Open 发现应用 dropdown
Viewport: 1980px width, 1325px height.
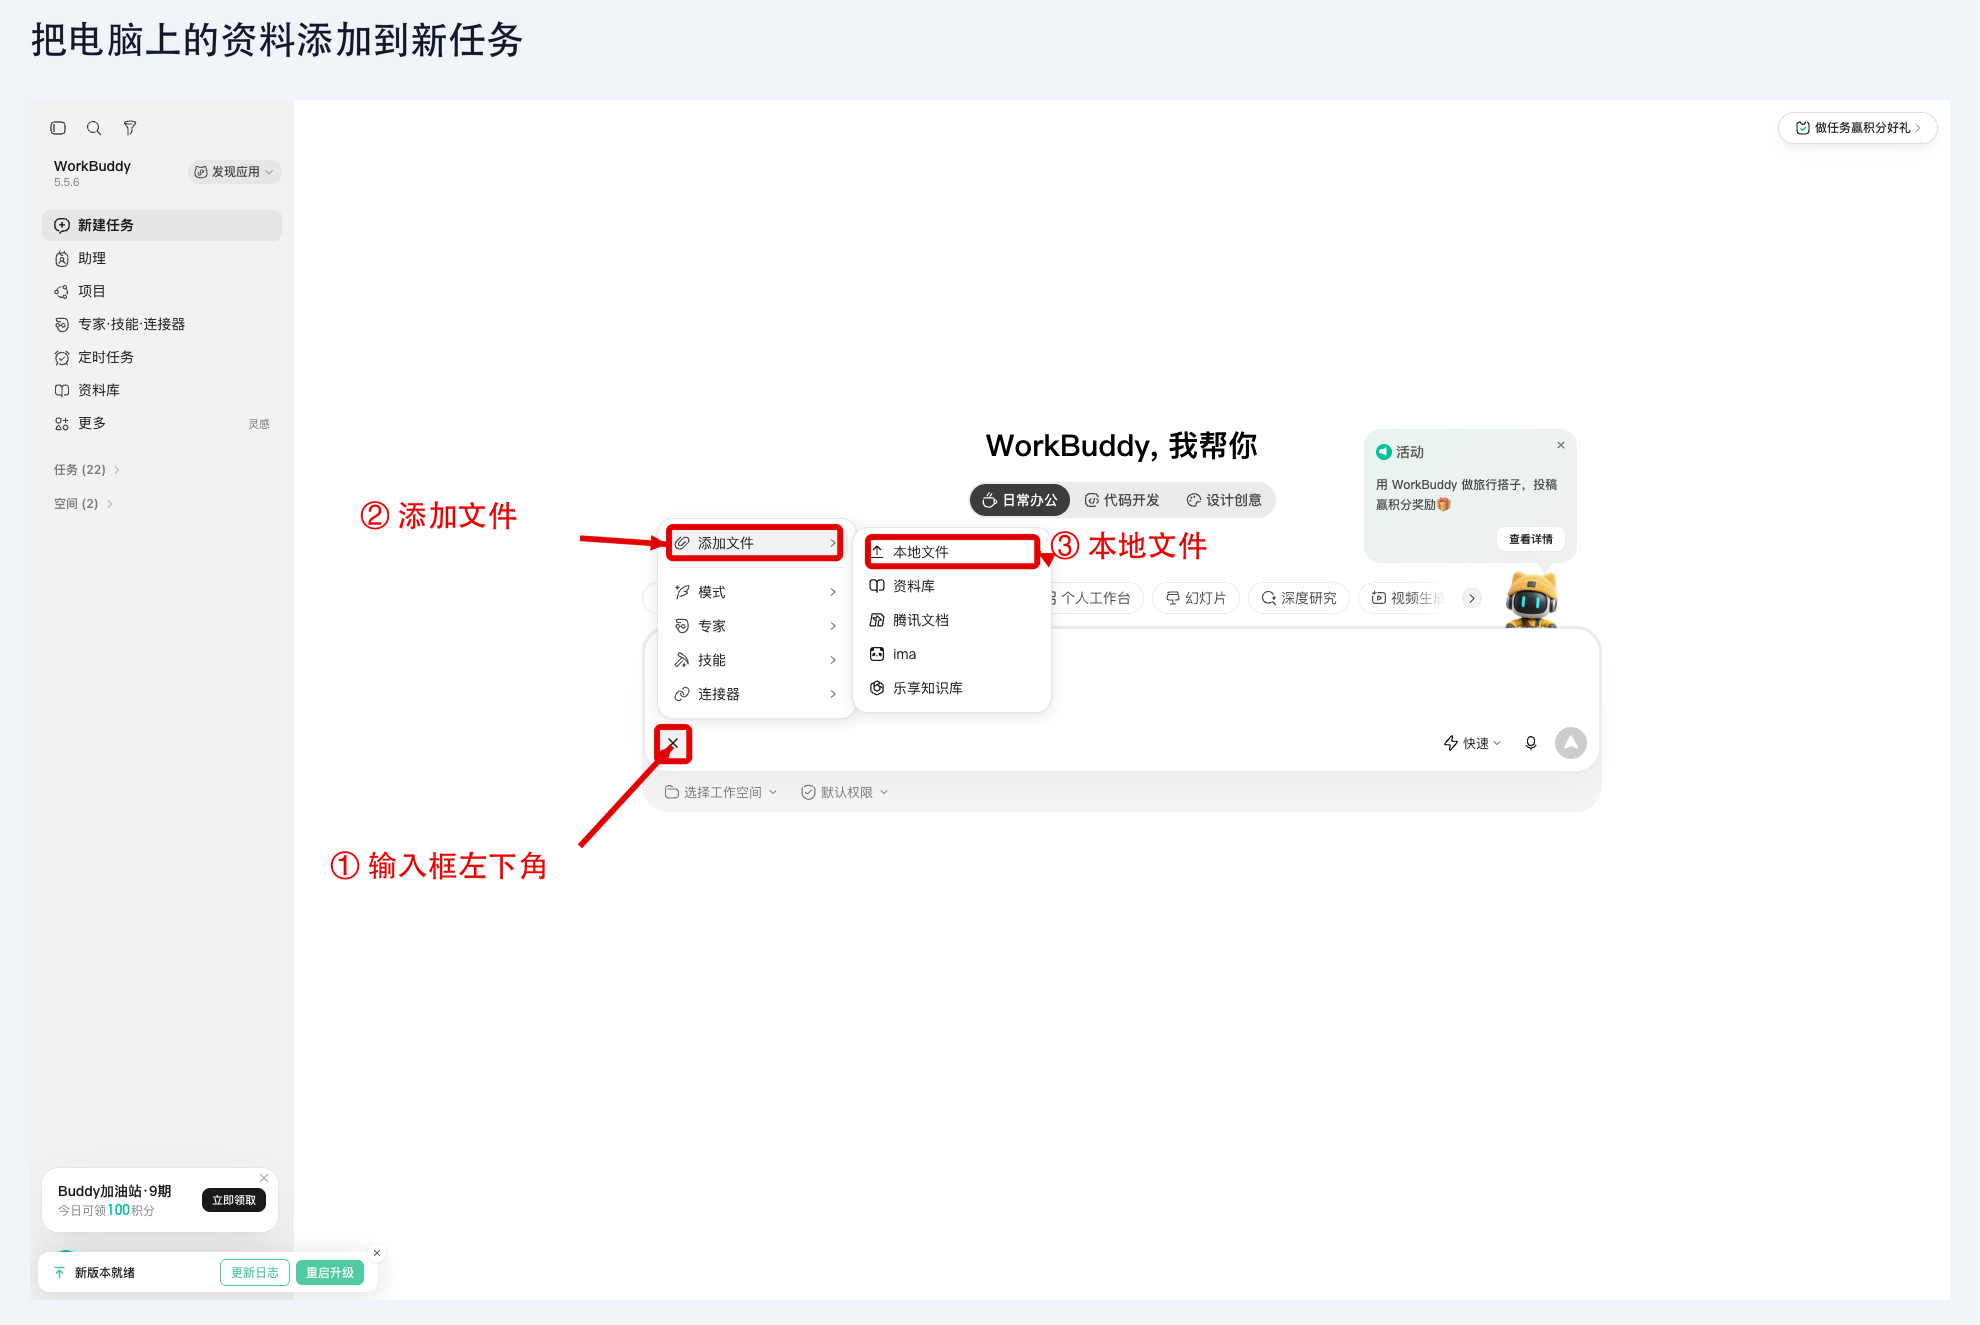234,172
